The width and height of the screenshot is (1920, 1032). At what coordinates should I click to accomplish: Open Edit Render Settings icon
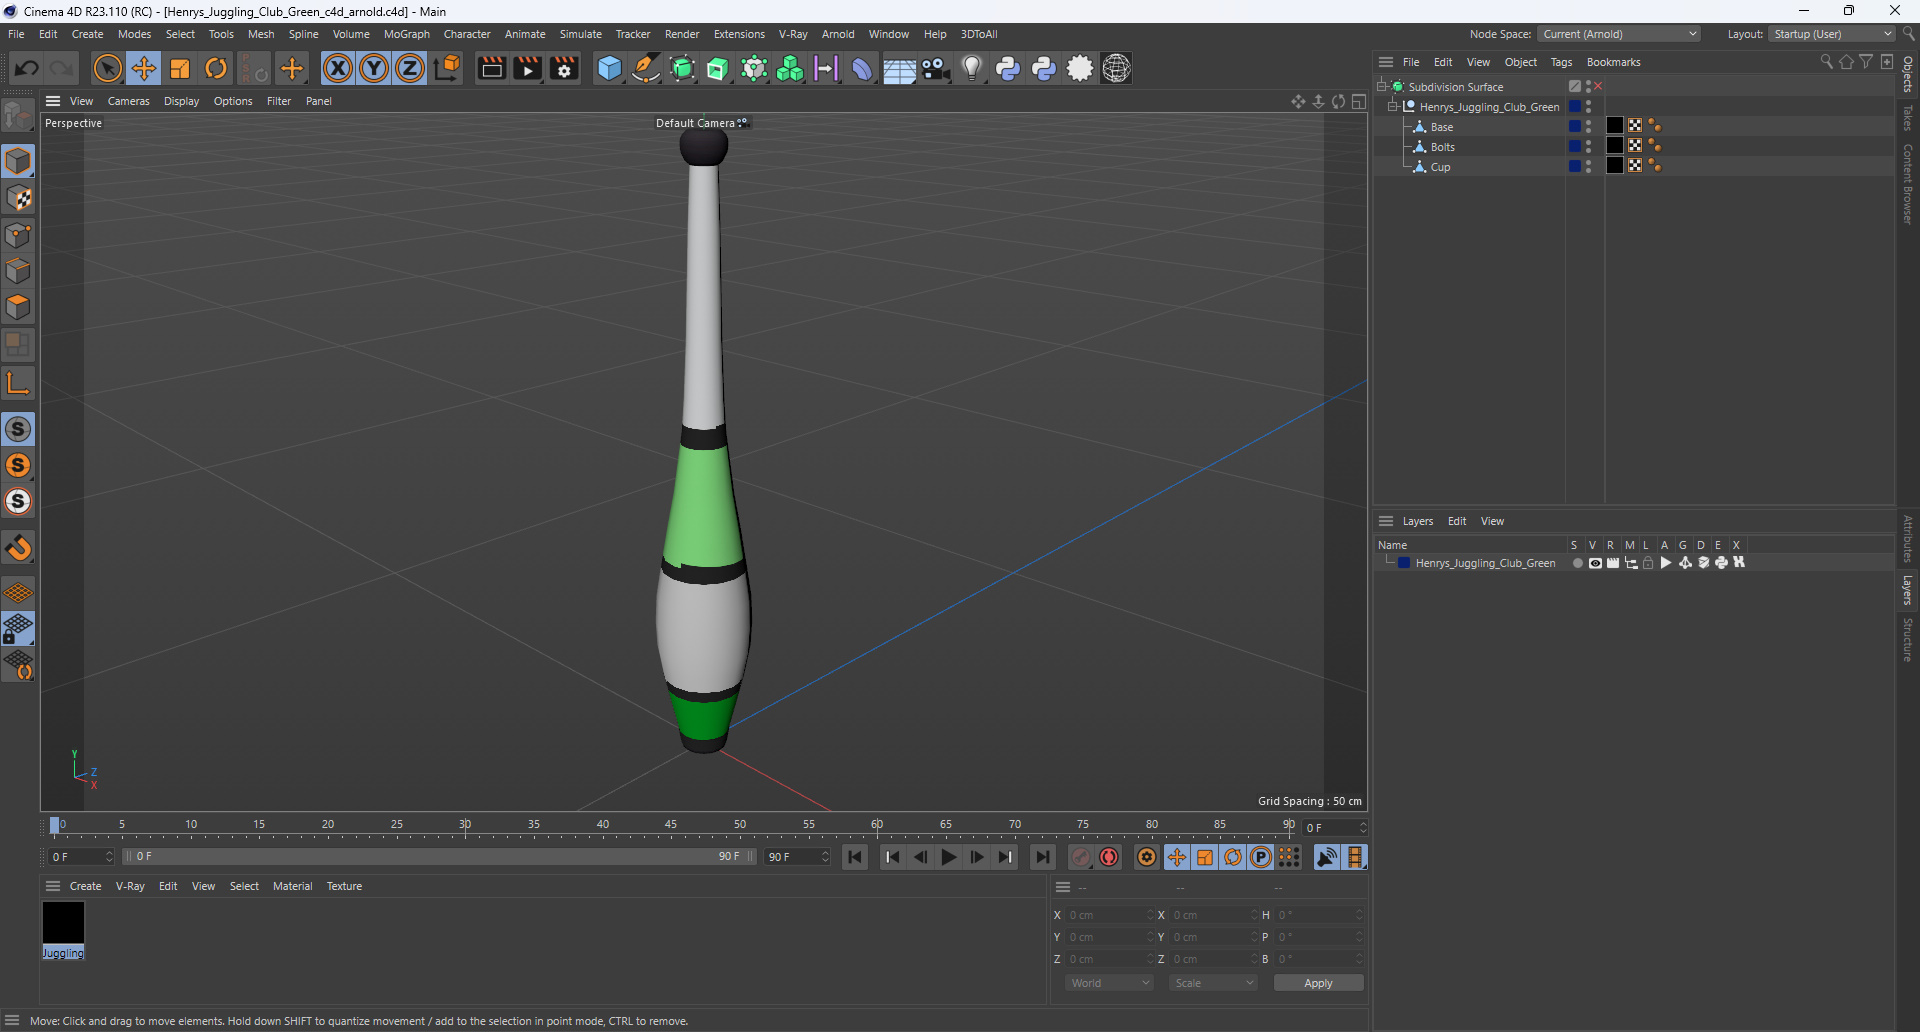pos(565,68)
